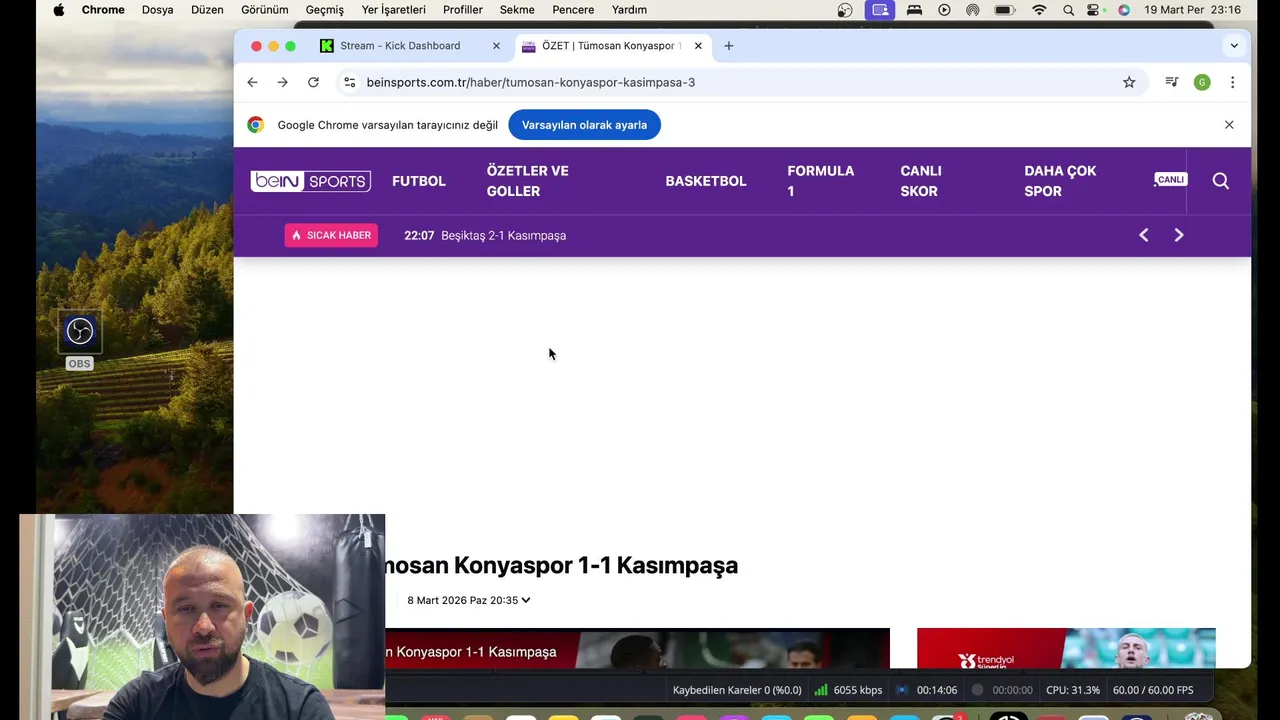This screenshot has width=1280, height=720.
Task: Open the Chrome profile avatar
Action: [1202, 82]
